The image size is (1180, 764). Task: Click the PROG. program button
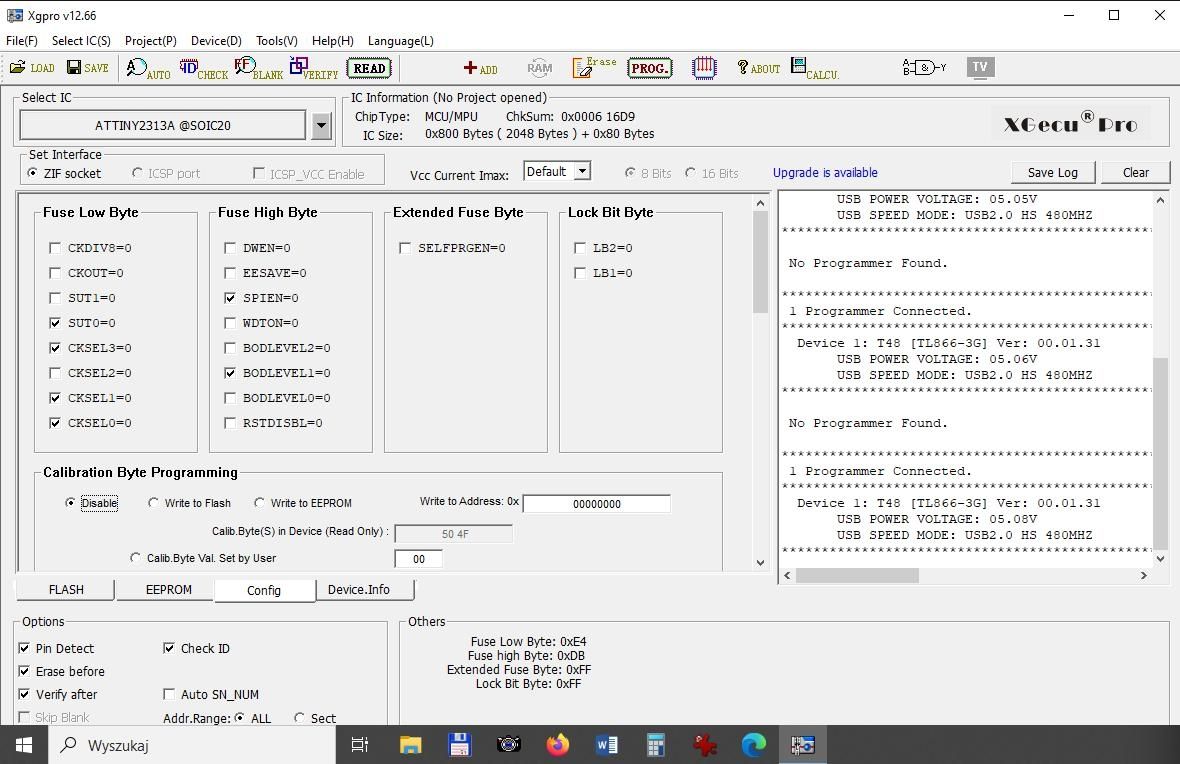point(649,68)
